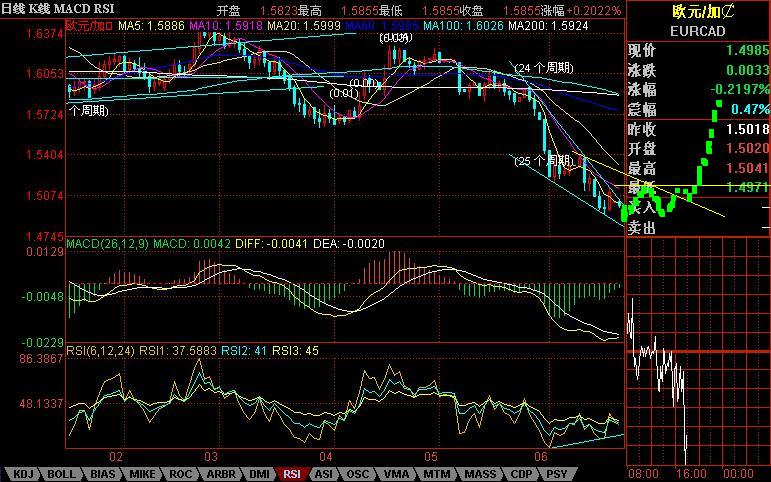Select the MA5: 1.5886 label
771x482 pixels.
pyautogui.click(x=152, y=26)
